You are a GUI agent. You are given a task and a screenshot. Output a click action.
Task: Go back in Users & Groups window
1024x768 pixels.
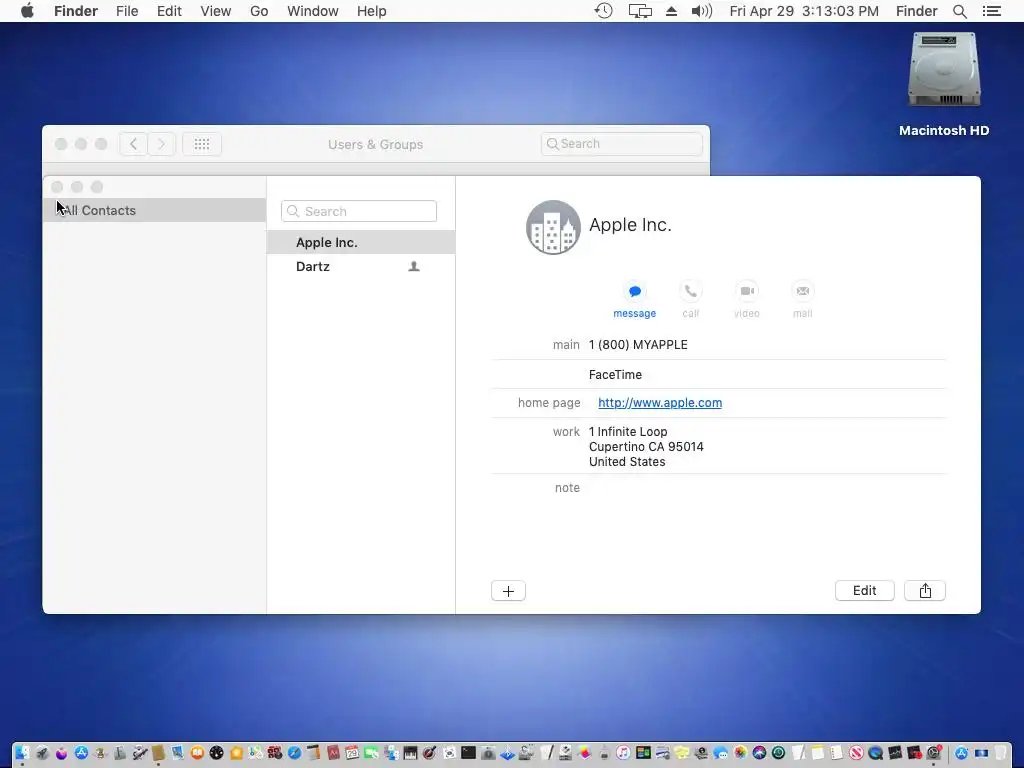click(x=133, y=144)
